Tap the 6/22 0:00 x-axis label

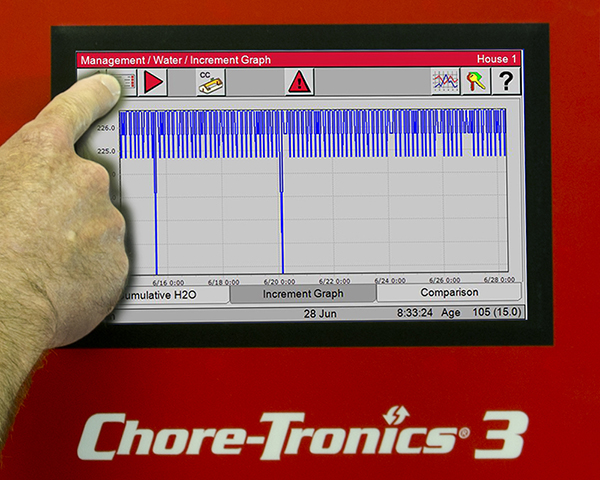click(334, 281)
